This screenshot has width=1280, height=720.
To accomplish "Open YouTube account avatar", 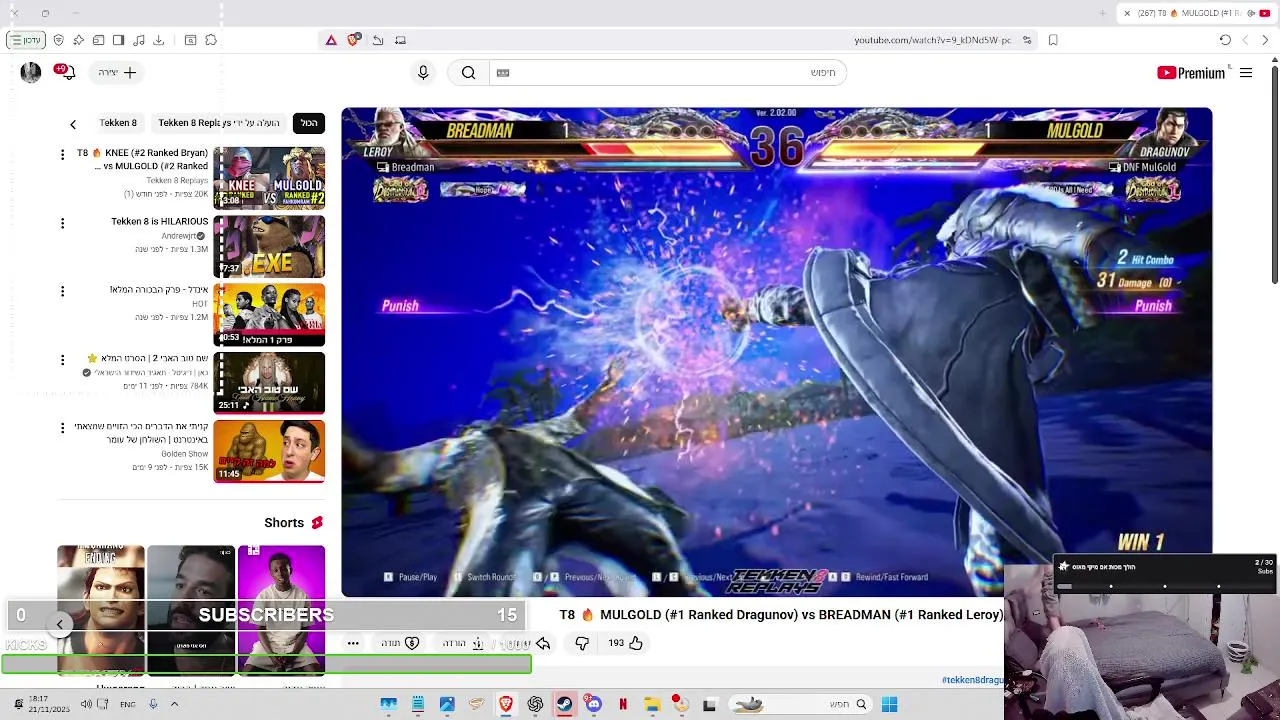I will point(31,72).
